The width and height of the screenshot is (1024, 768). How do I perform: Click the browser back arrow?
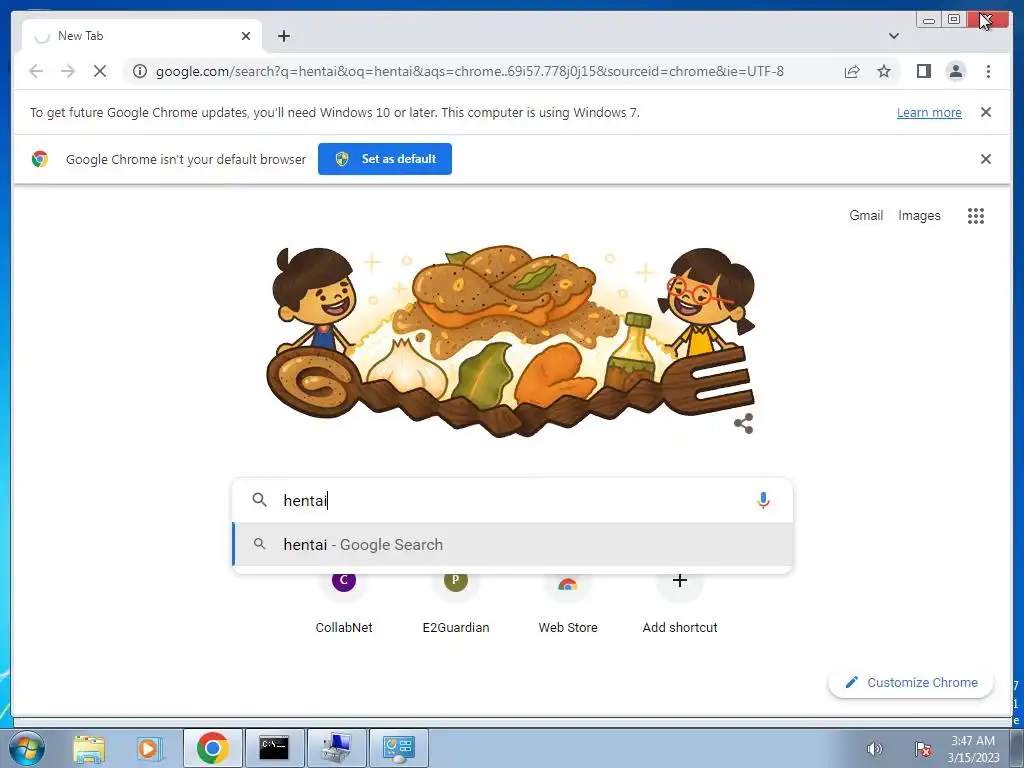coord(36,71)
